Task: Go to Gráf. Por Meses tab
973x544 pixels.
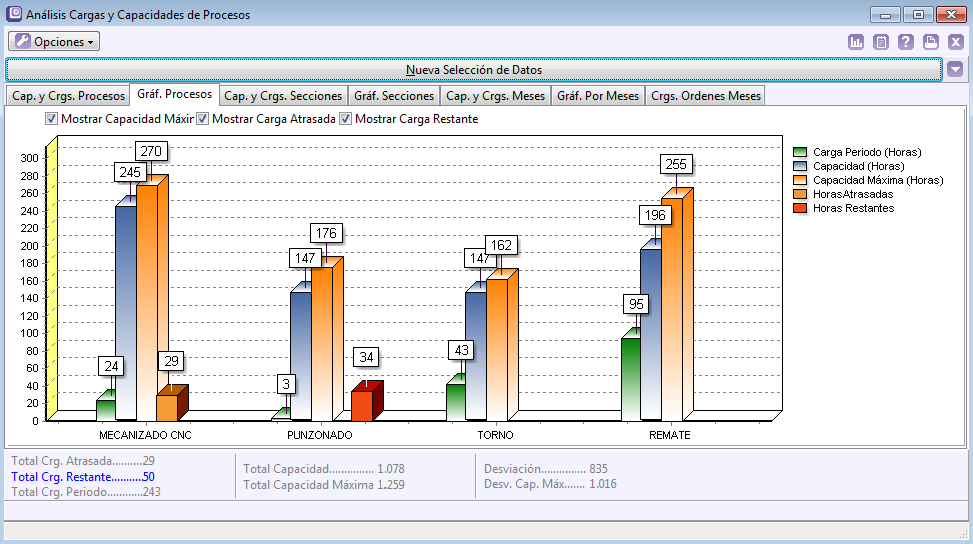Action: [x=597, y=96]
